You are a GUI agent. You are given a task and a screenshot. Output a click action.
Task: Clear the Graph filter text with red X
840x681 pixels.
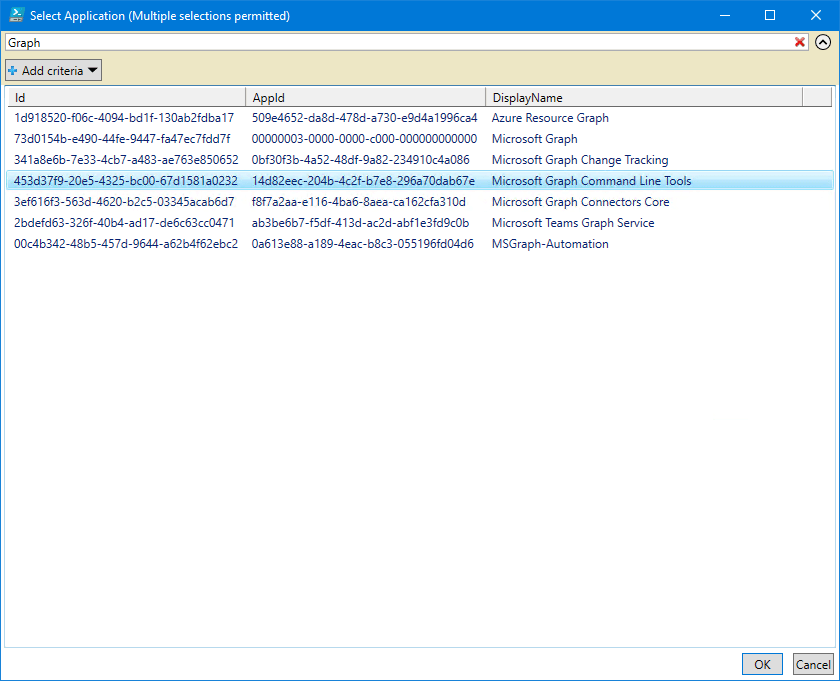800,42
